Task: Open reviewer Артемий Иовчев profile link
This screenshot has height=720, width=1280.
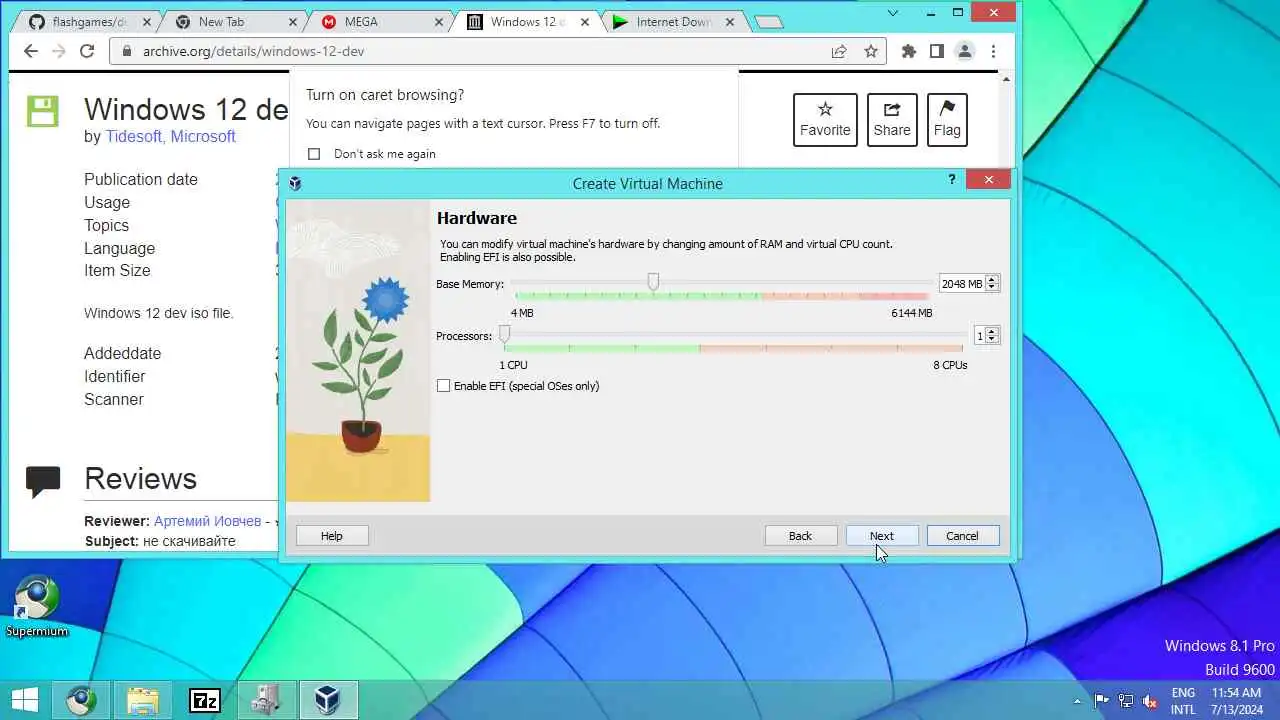Action: pos(207,521)
